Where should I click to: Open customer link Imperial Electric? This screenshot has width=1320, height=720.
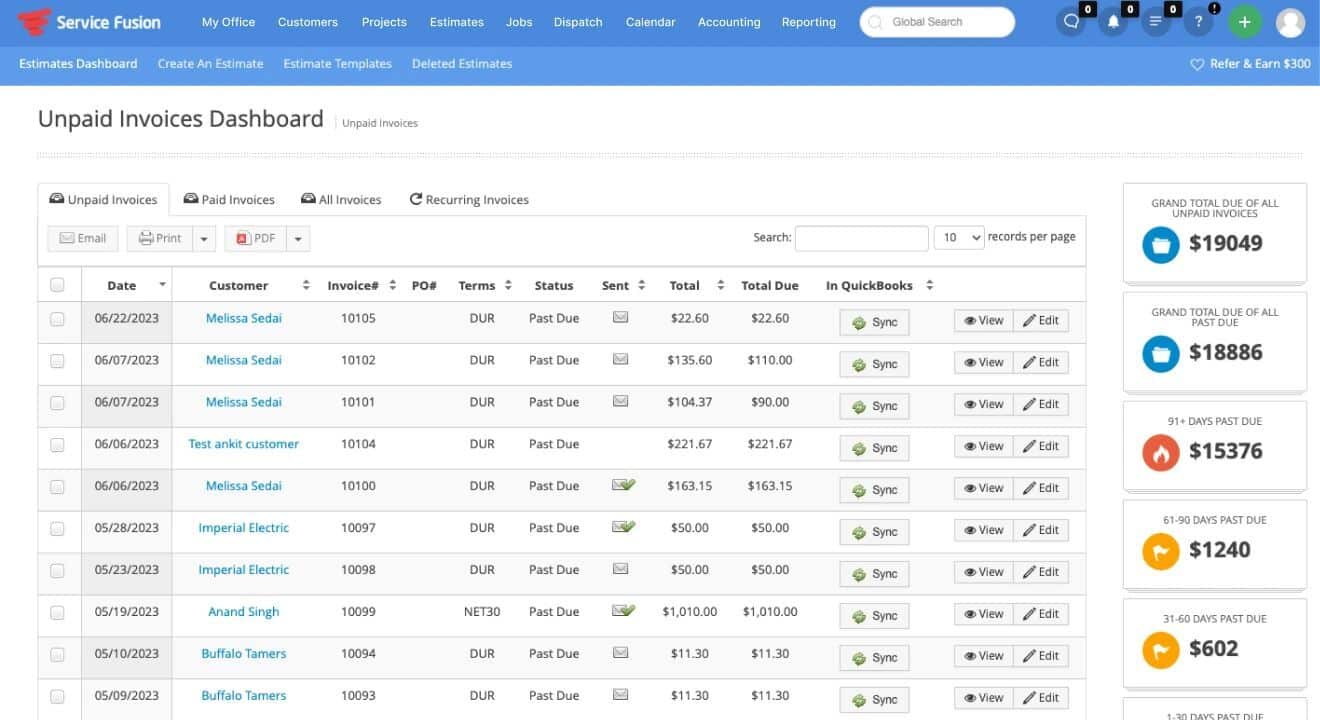click(243, 527)
